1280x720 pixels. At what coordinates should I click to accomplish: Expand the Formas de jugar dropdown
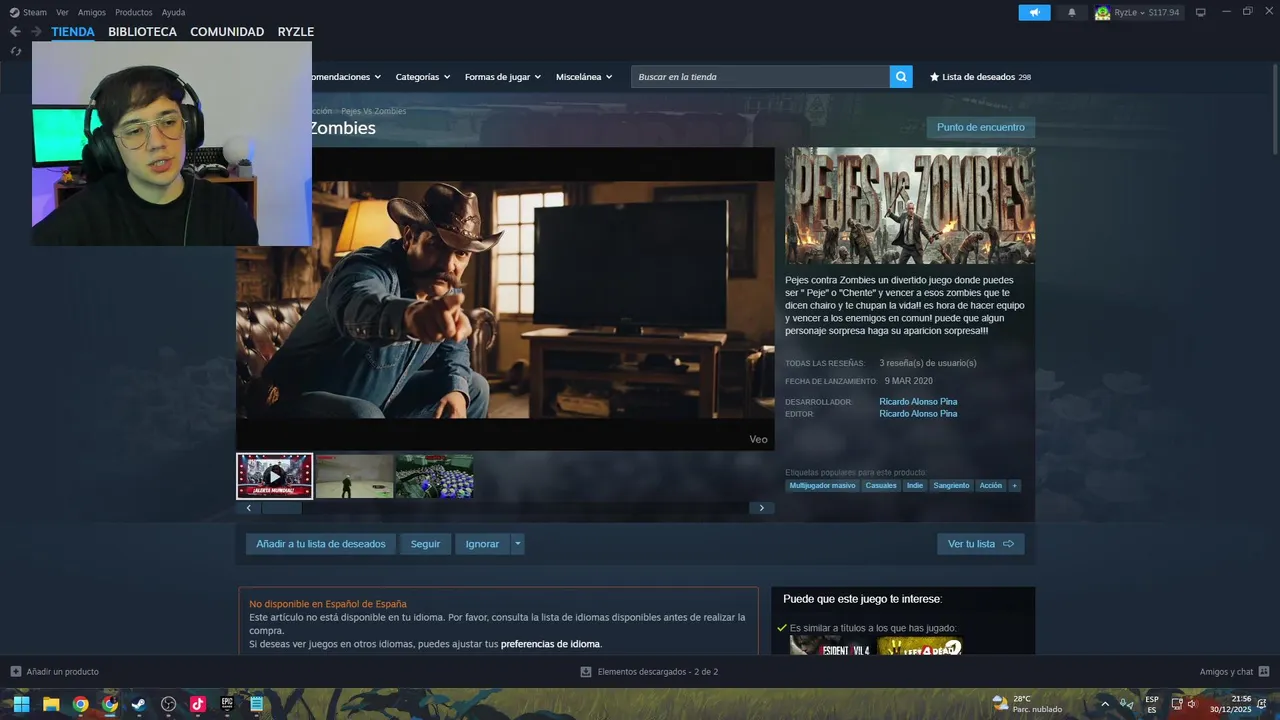(502, 77)
